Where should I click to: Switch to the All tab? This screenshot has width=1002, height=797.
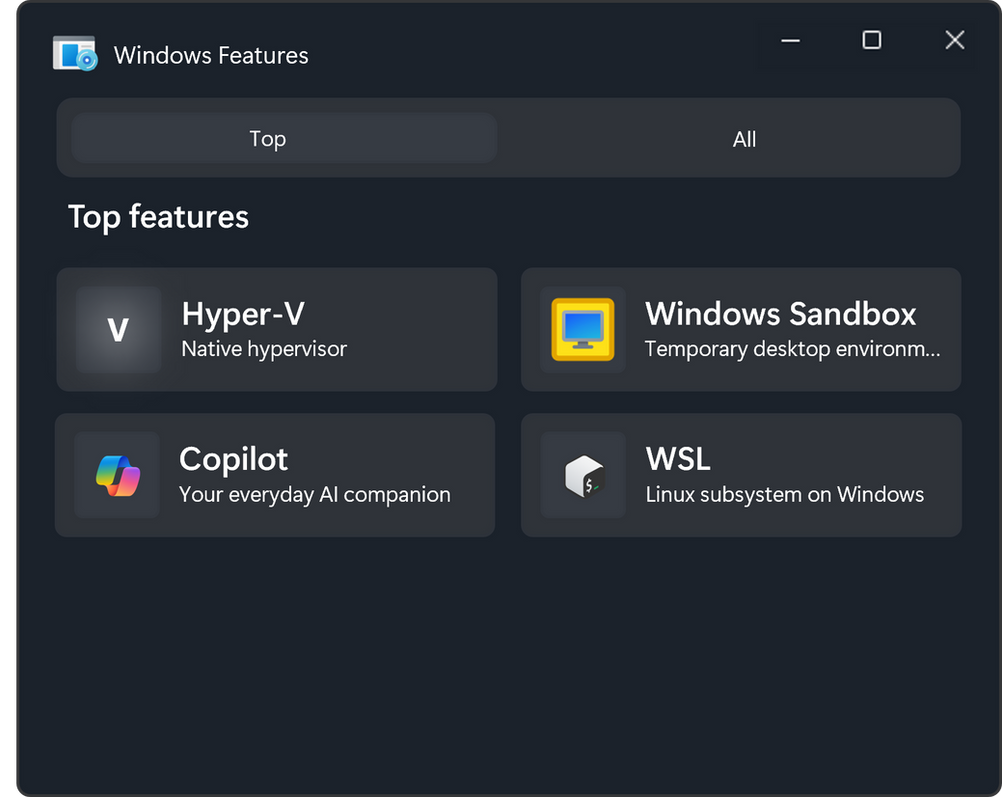pyautogui.click(x=744, y=139)
